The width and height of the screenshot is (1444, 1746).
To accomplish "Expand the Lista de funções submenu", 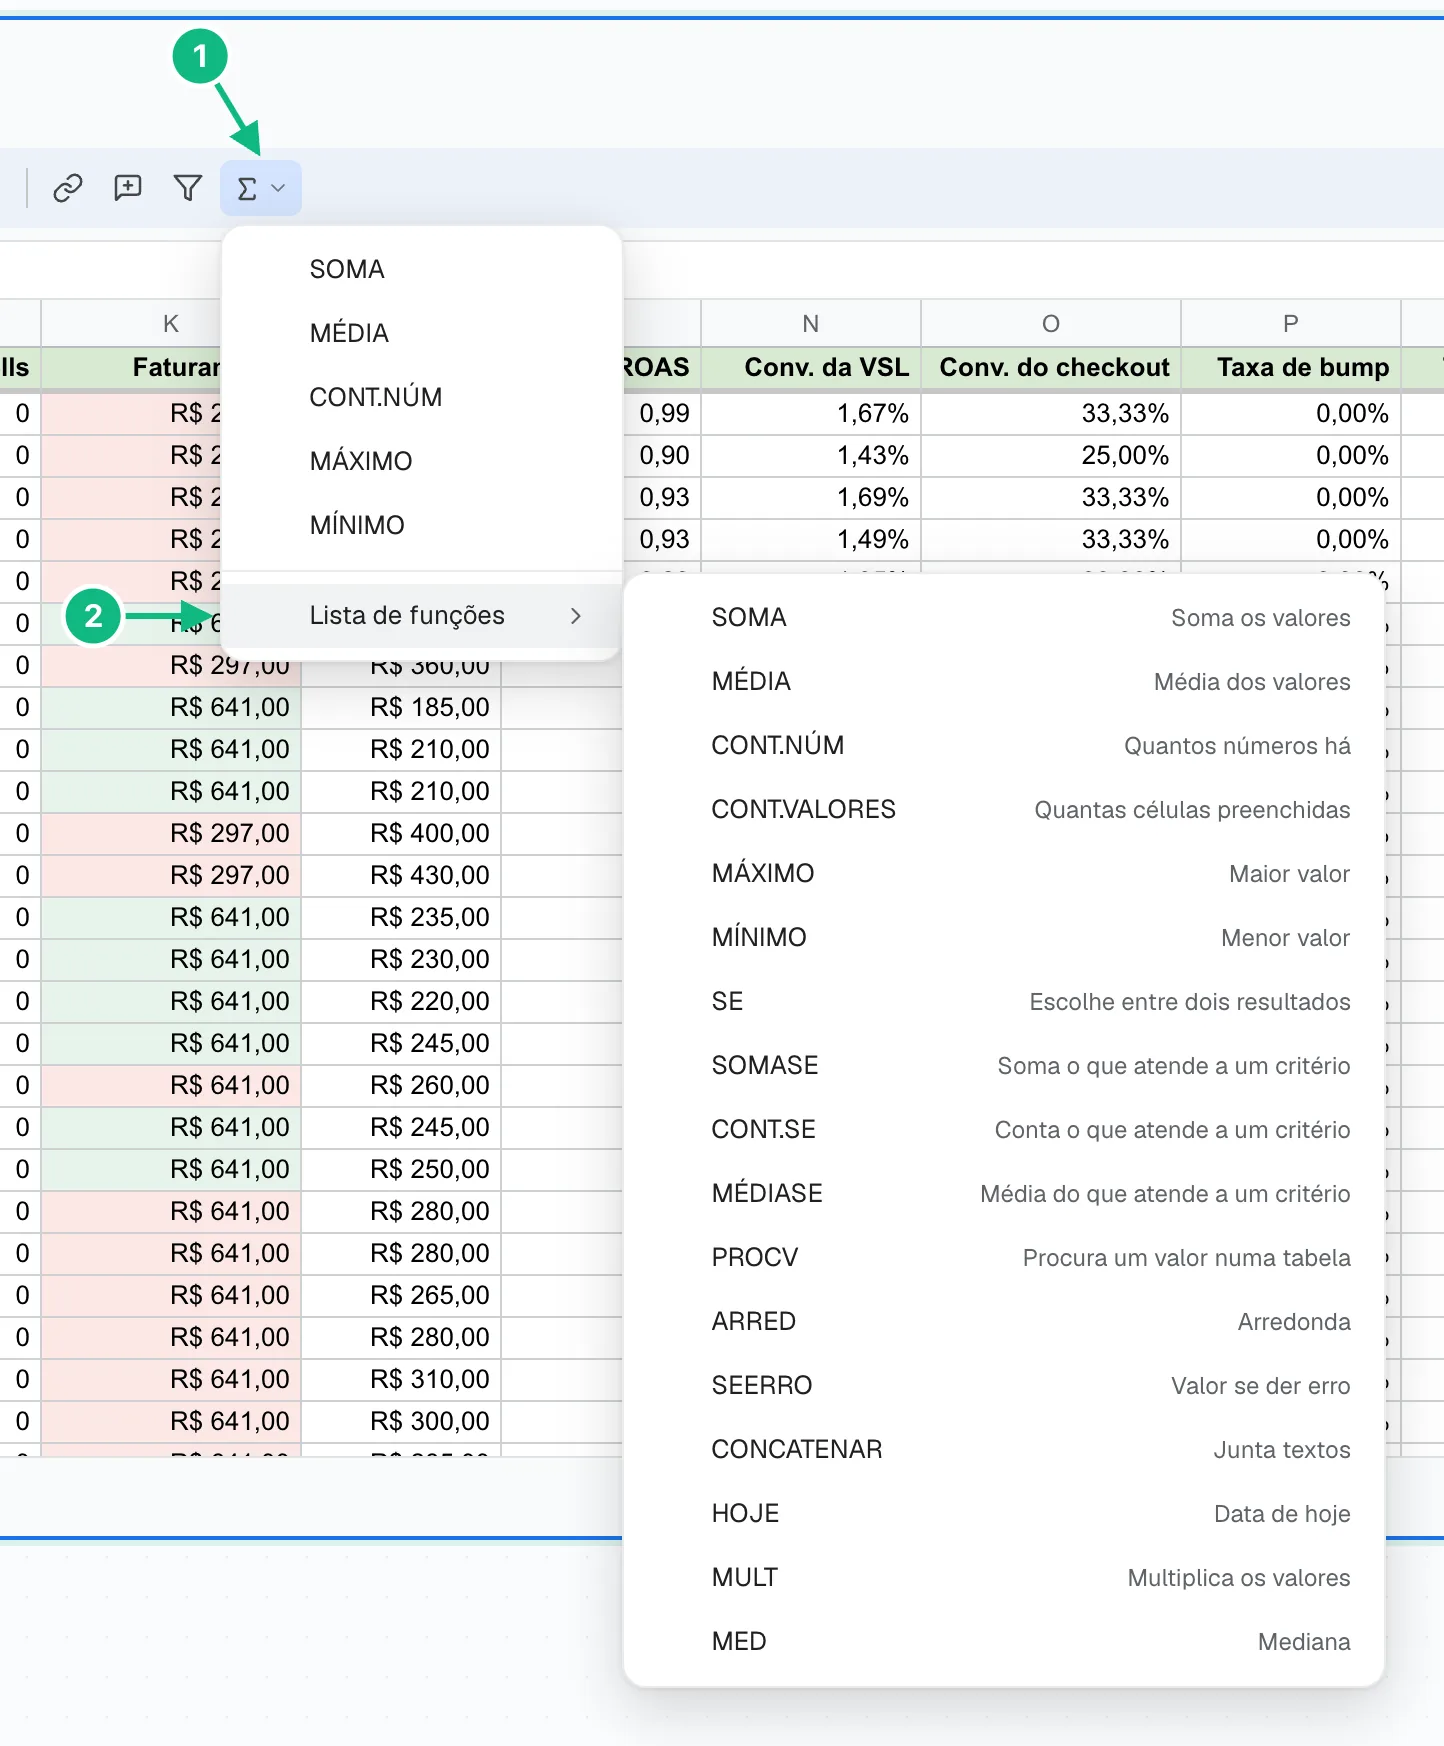I will [421, 616].
